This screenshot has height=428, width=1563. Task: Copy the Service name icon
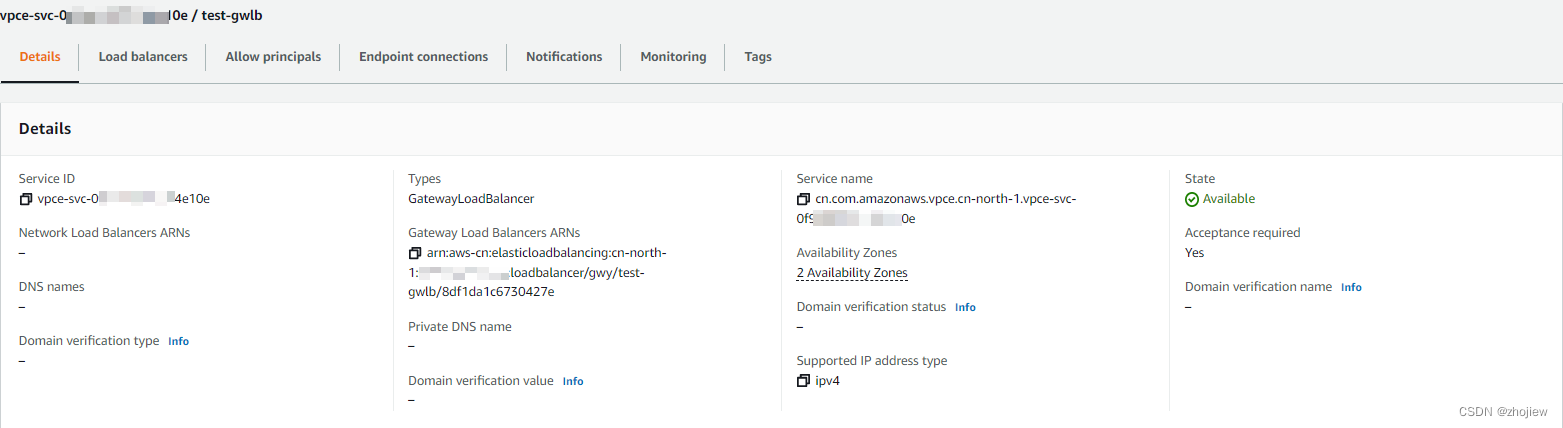point(804,199)
